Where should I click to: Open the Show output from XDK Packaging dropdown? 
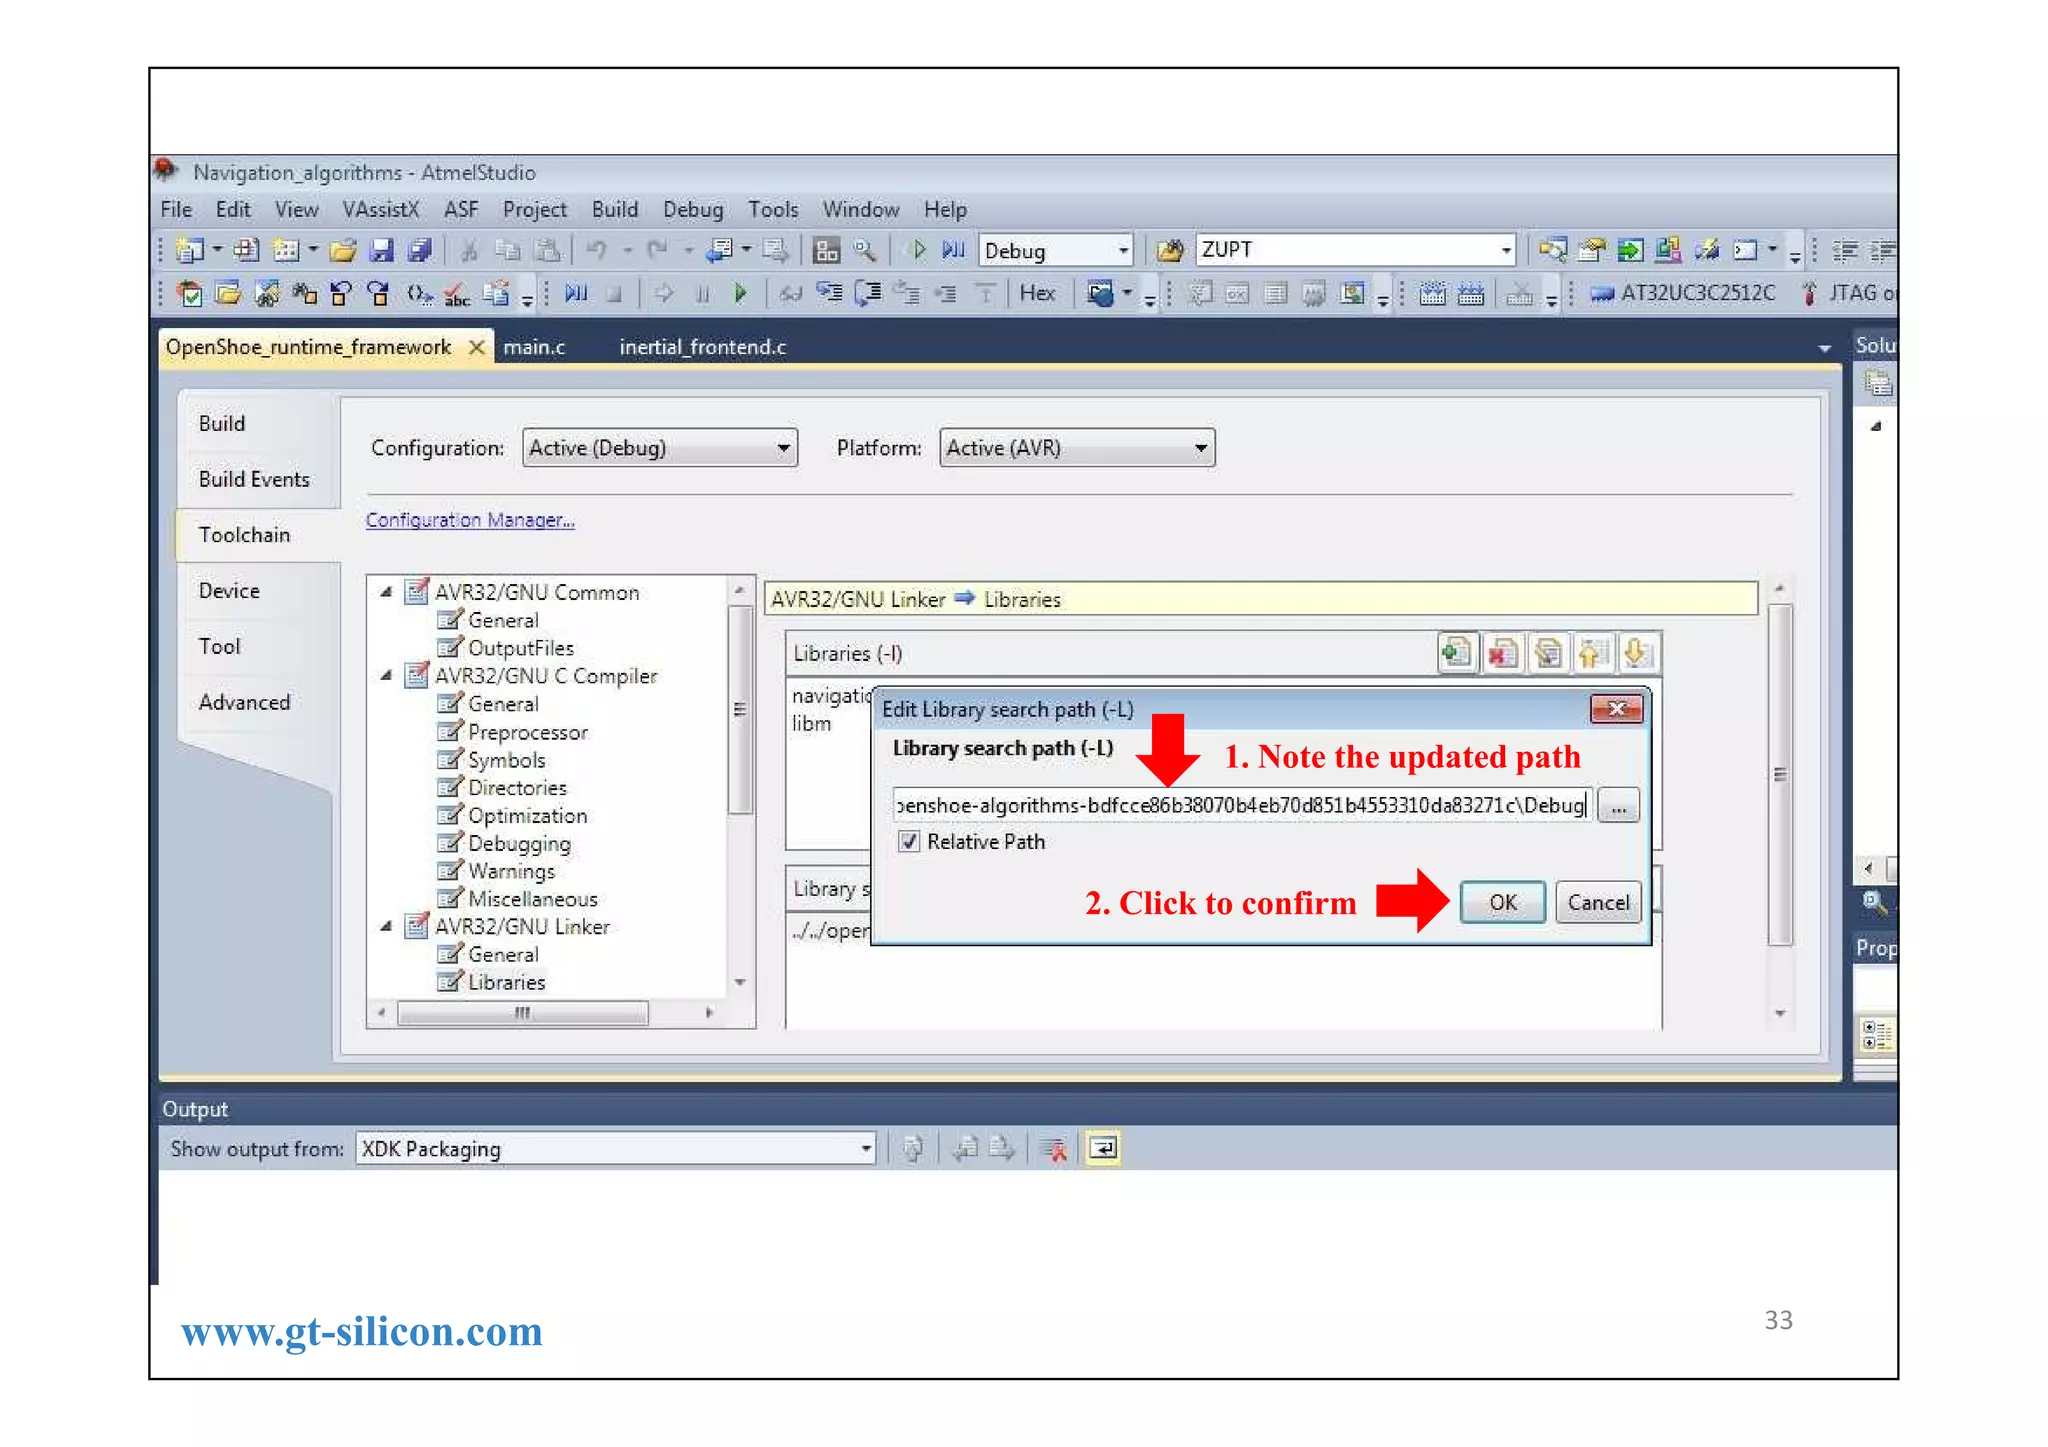tap(866, 1149)
